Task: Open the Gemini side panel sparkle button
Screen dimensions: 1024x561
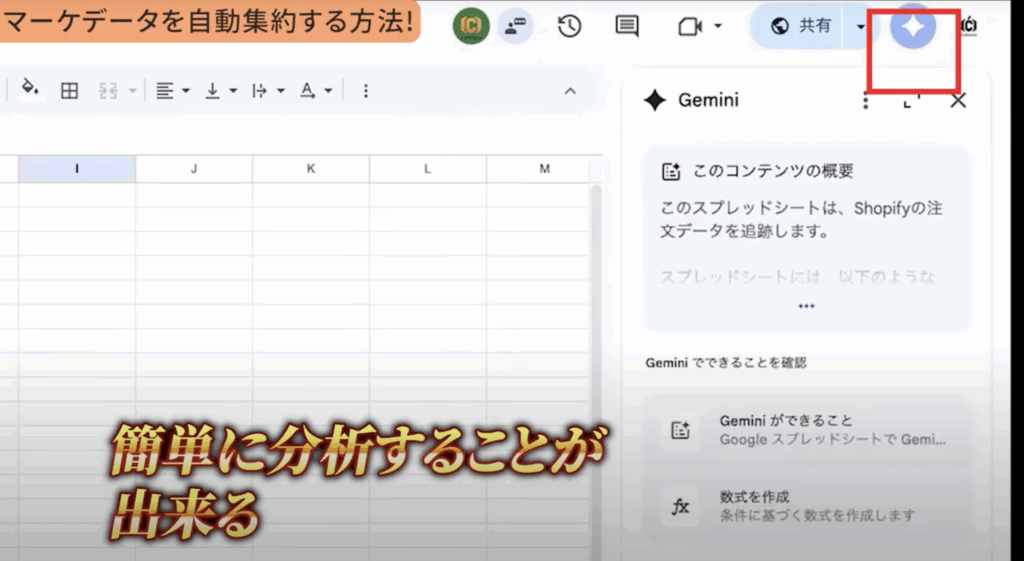Action: pos(913,27)
